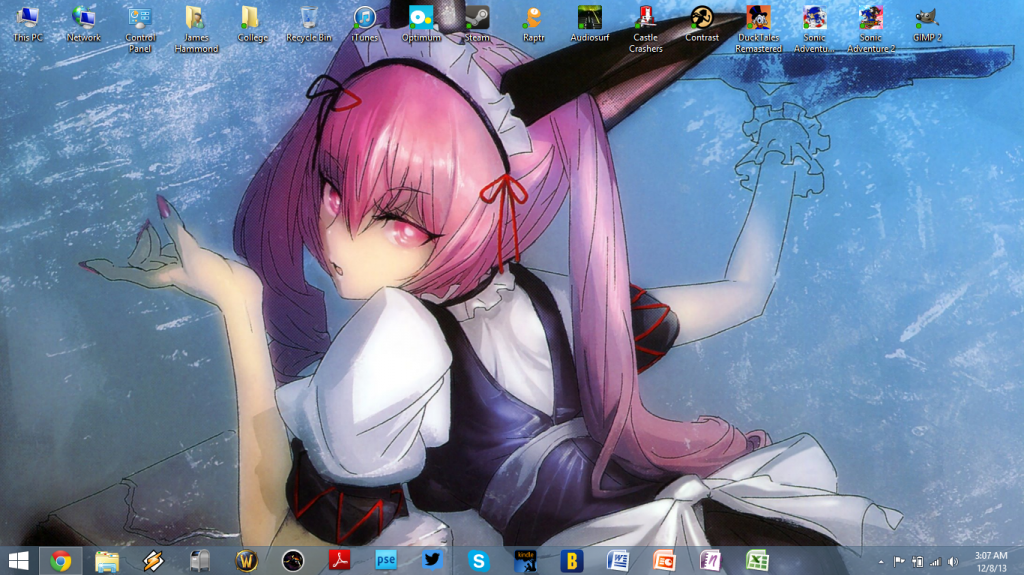
Task: Open the round black taskbar app
Action: pos(293,561)
